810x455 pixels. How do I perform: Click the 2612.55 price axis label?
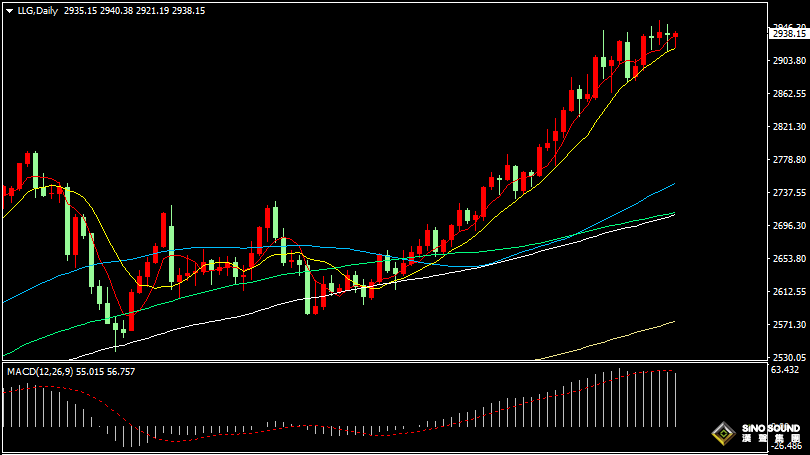[788, 292]
